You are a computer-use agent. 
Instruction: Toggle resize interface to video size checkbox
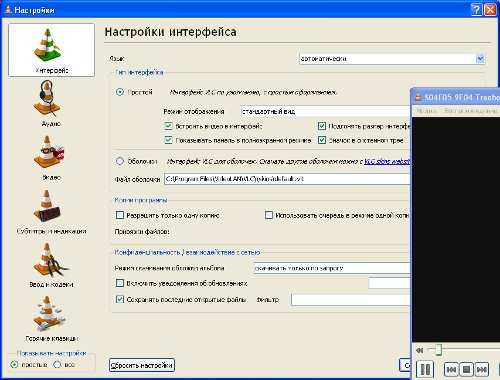click(322, 126)
